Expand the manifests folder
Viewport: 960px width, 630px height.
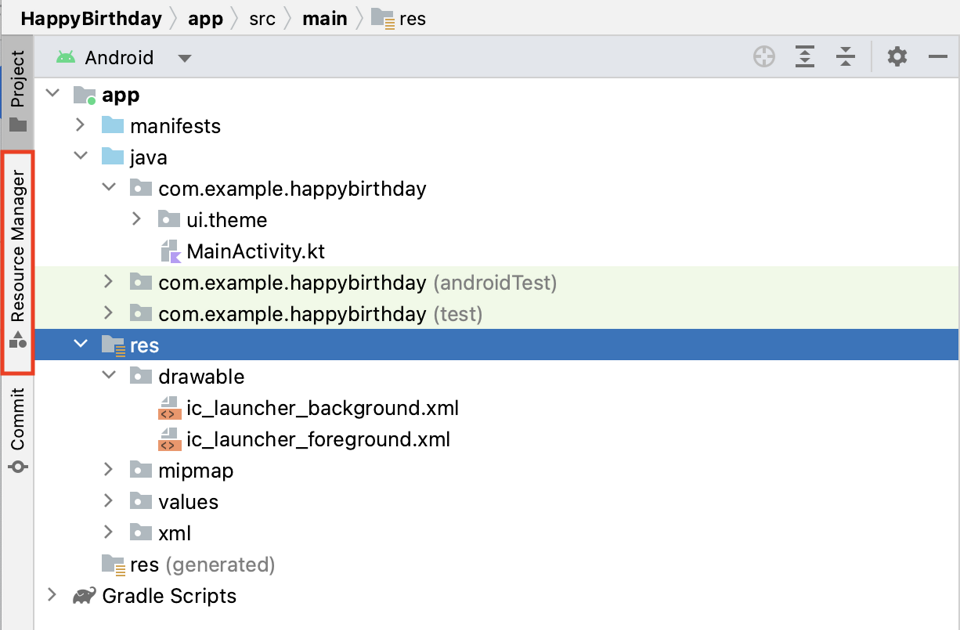tap(81, 125)
